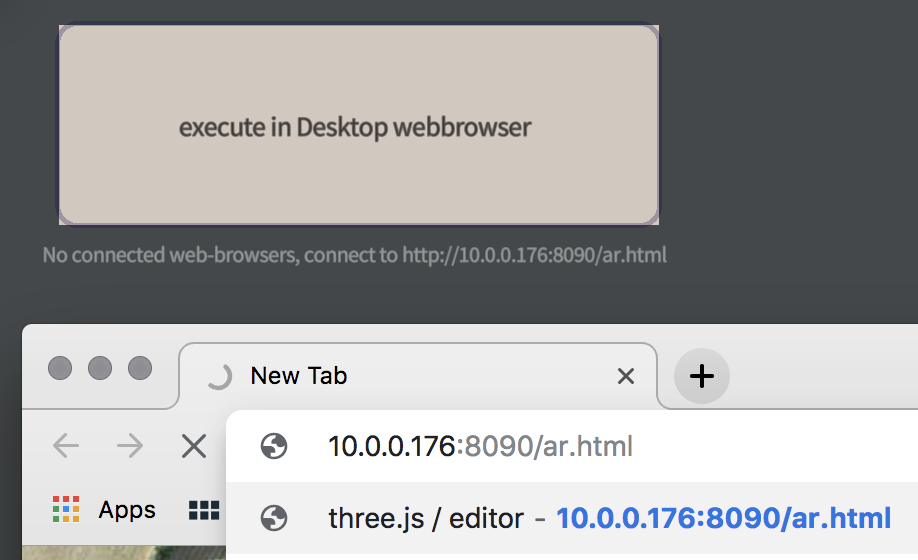Go back with the left arrow
This screenshot has height=560, width=918.
[66, 446]
